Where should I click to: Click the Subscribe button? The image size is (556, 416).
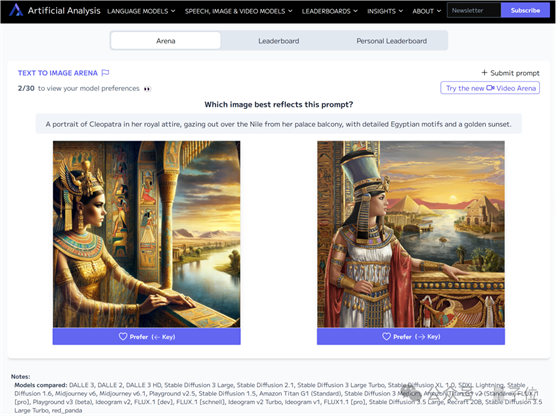coord(525,10)
